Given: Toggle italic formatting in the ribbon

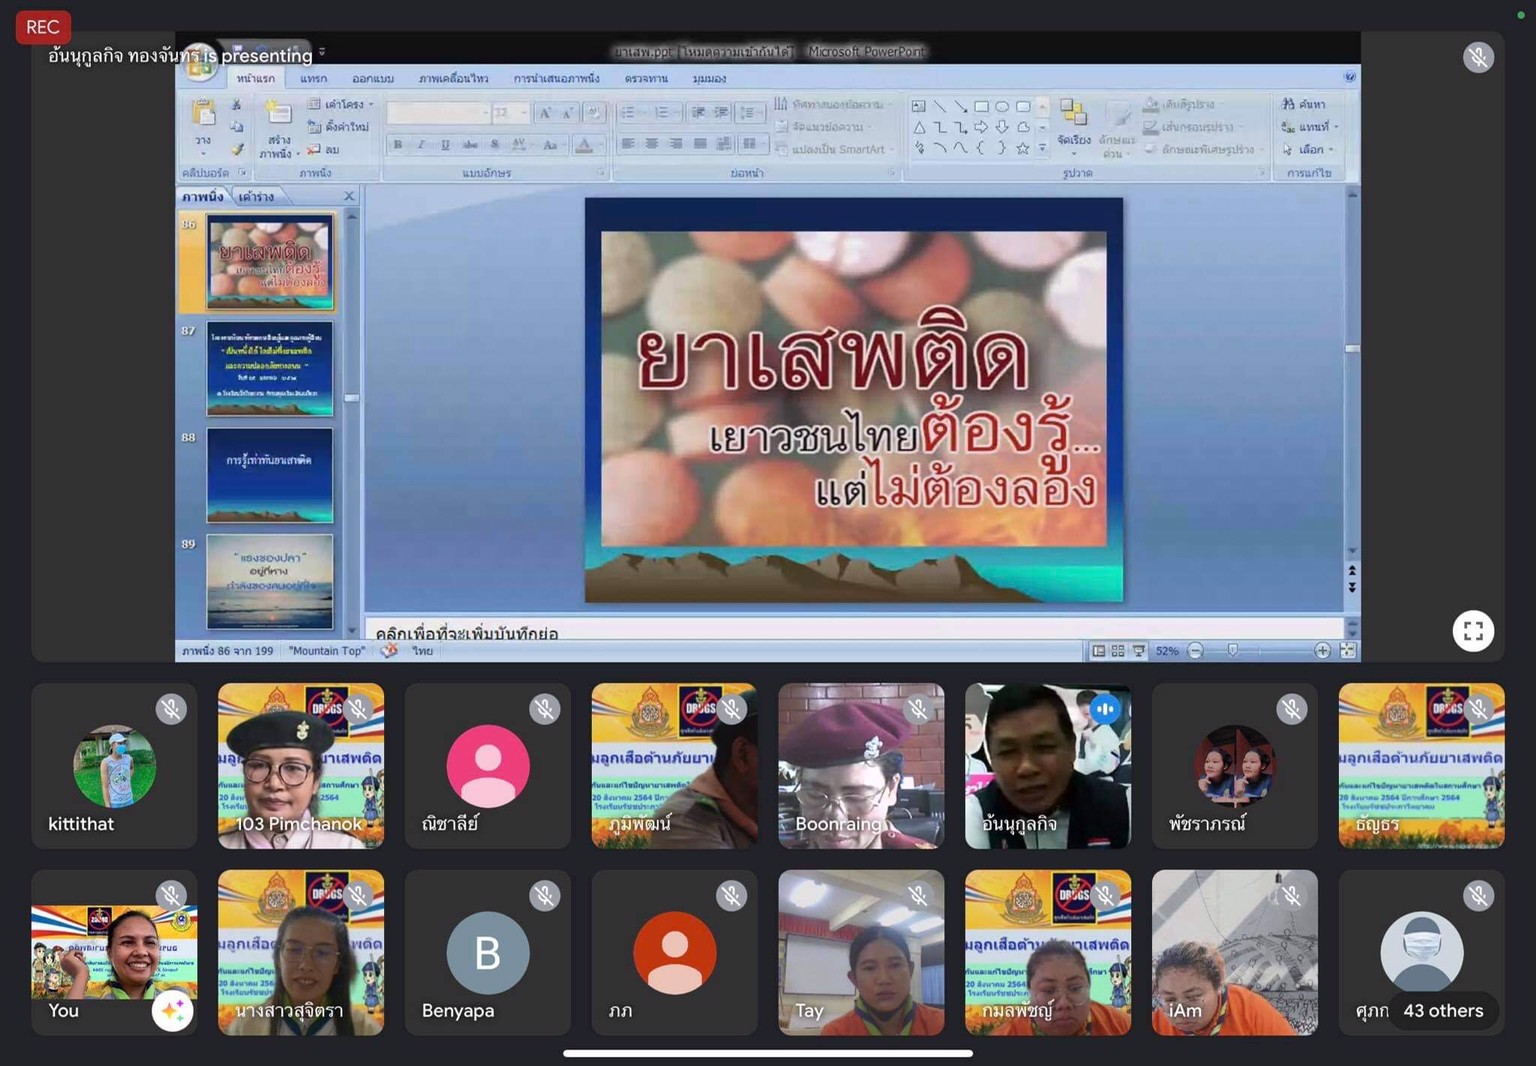Looking at the screenshot, I should coord(421,145).
